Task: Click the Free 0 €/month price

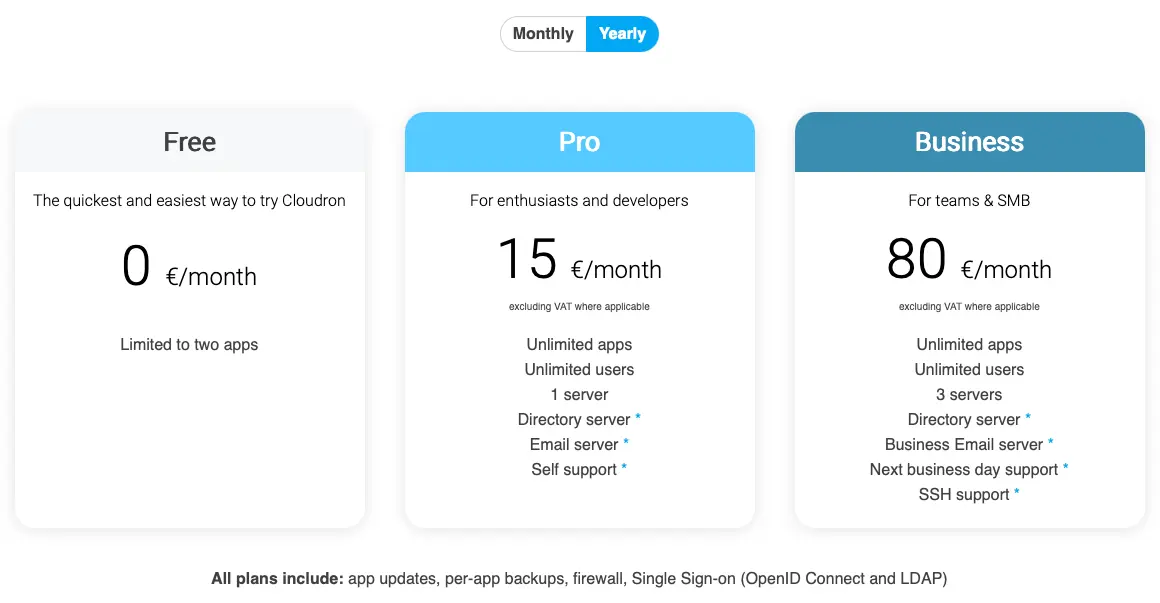Action: [189, 266]
